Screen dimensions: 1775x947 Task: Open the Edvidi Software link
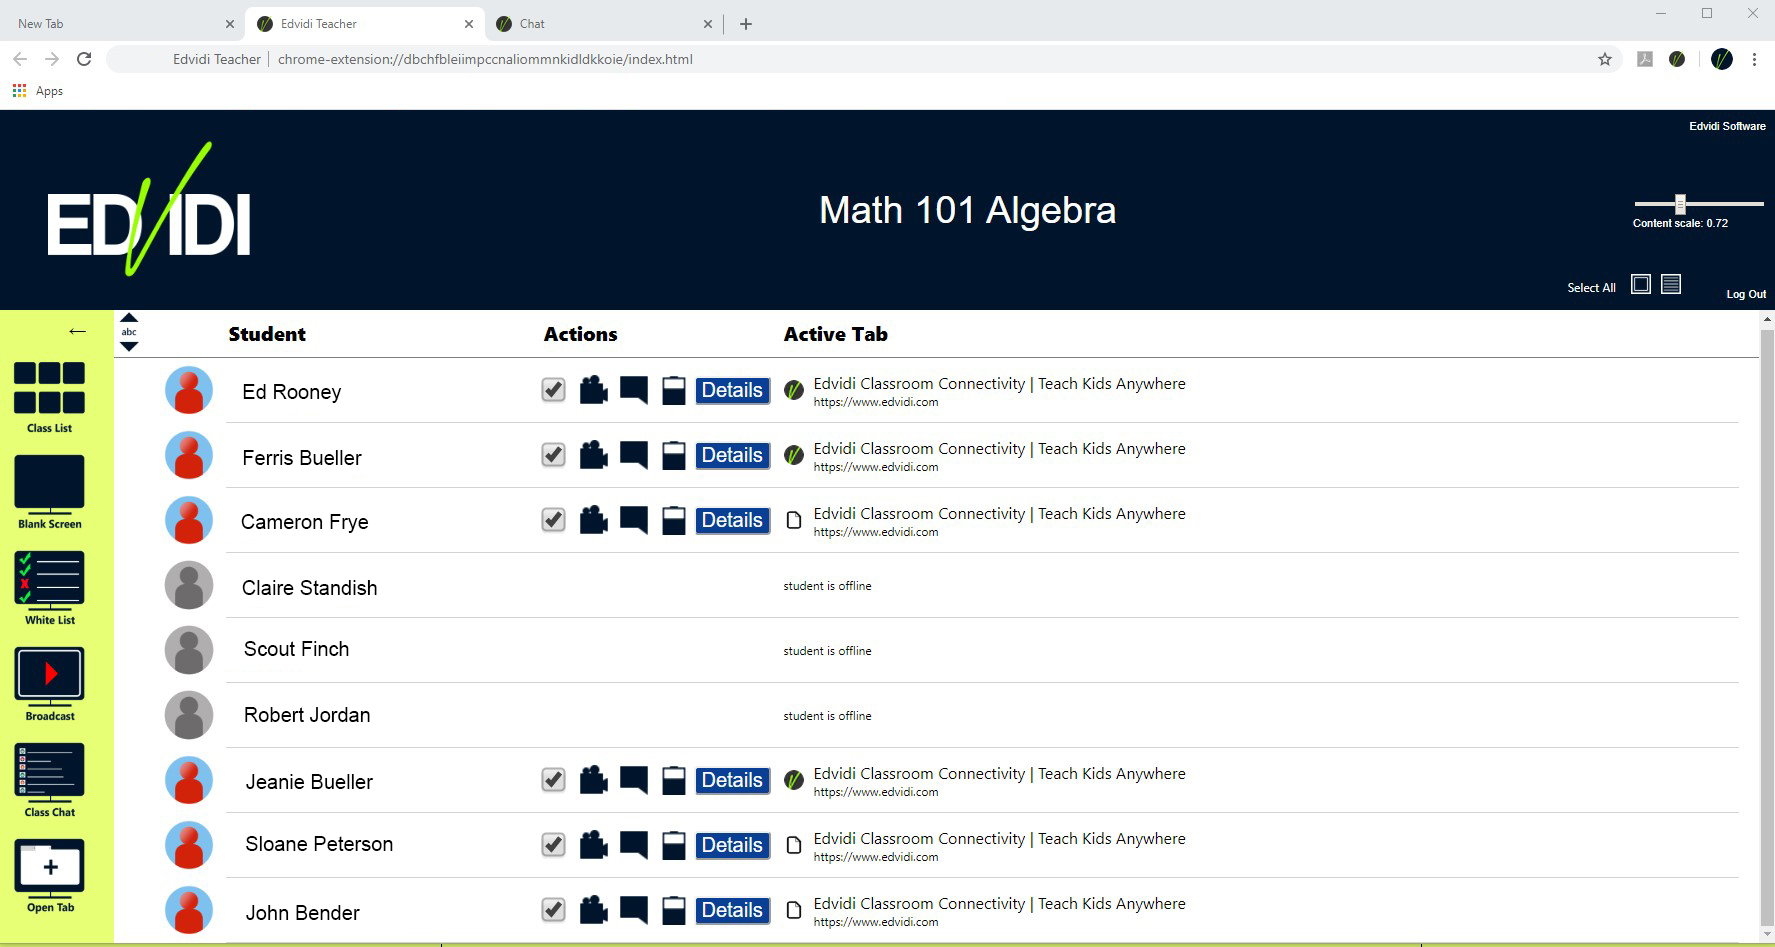tap(1727, 126)
